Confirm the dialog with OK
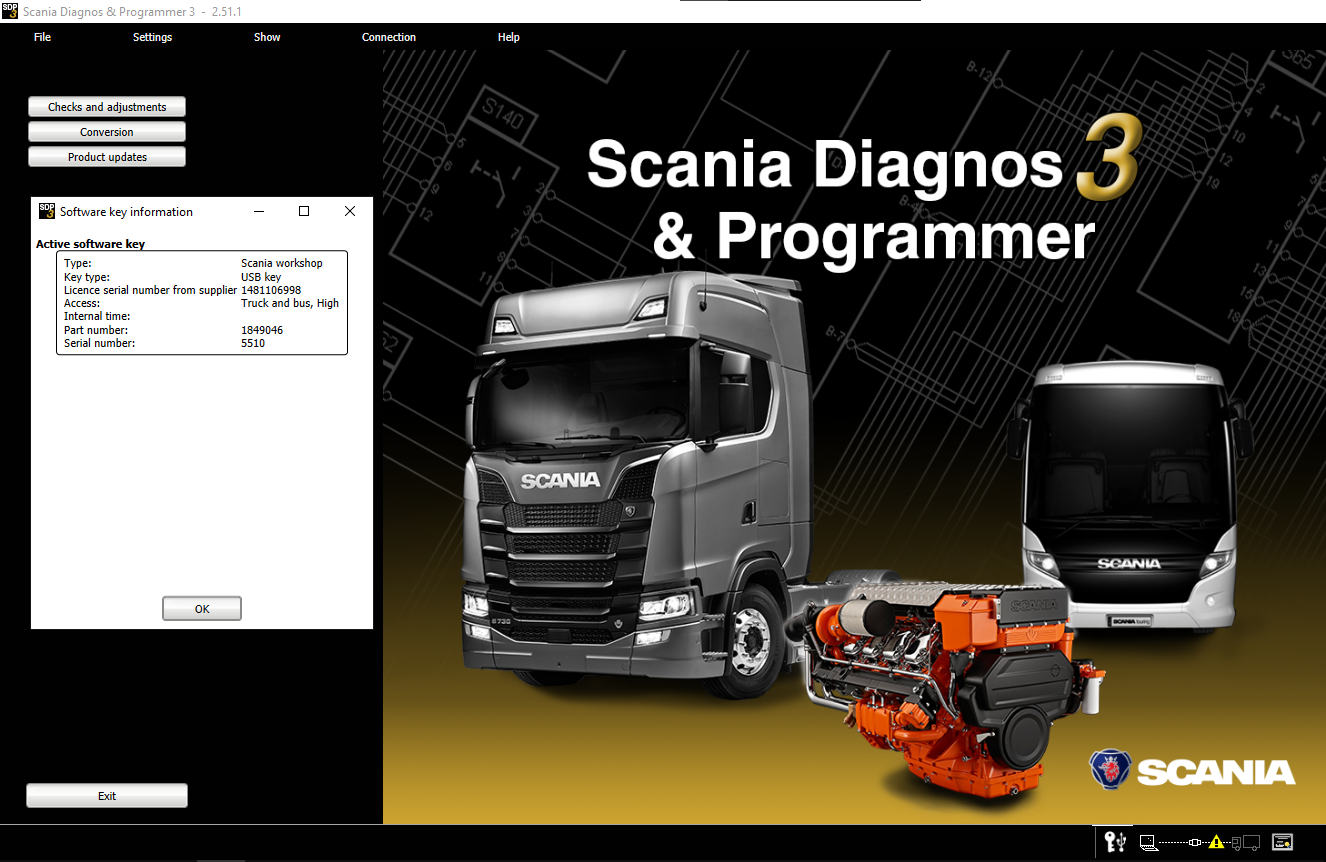The width and height of the screenshot is (1326, 862). point(202,609)
